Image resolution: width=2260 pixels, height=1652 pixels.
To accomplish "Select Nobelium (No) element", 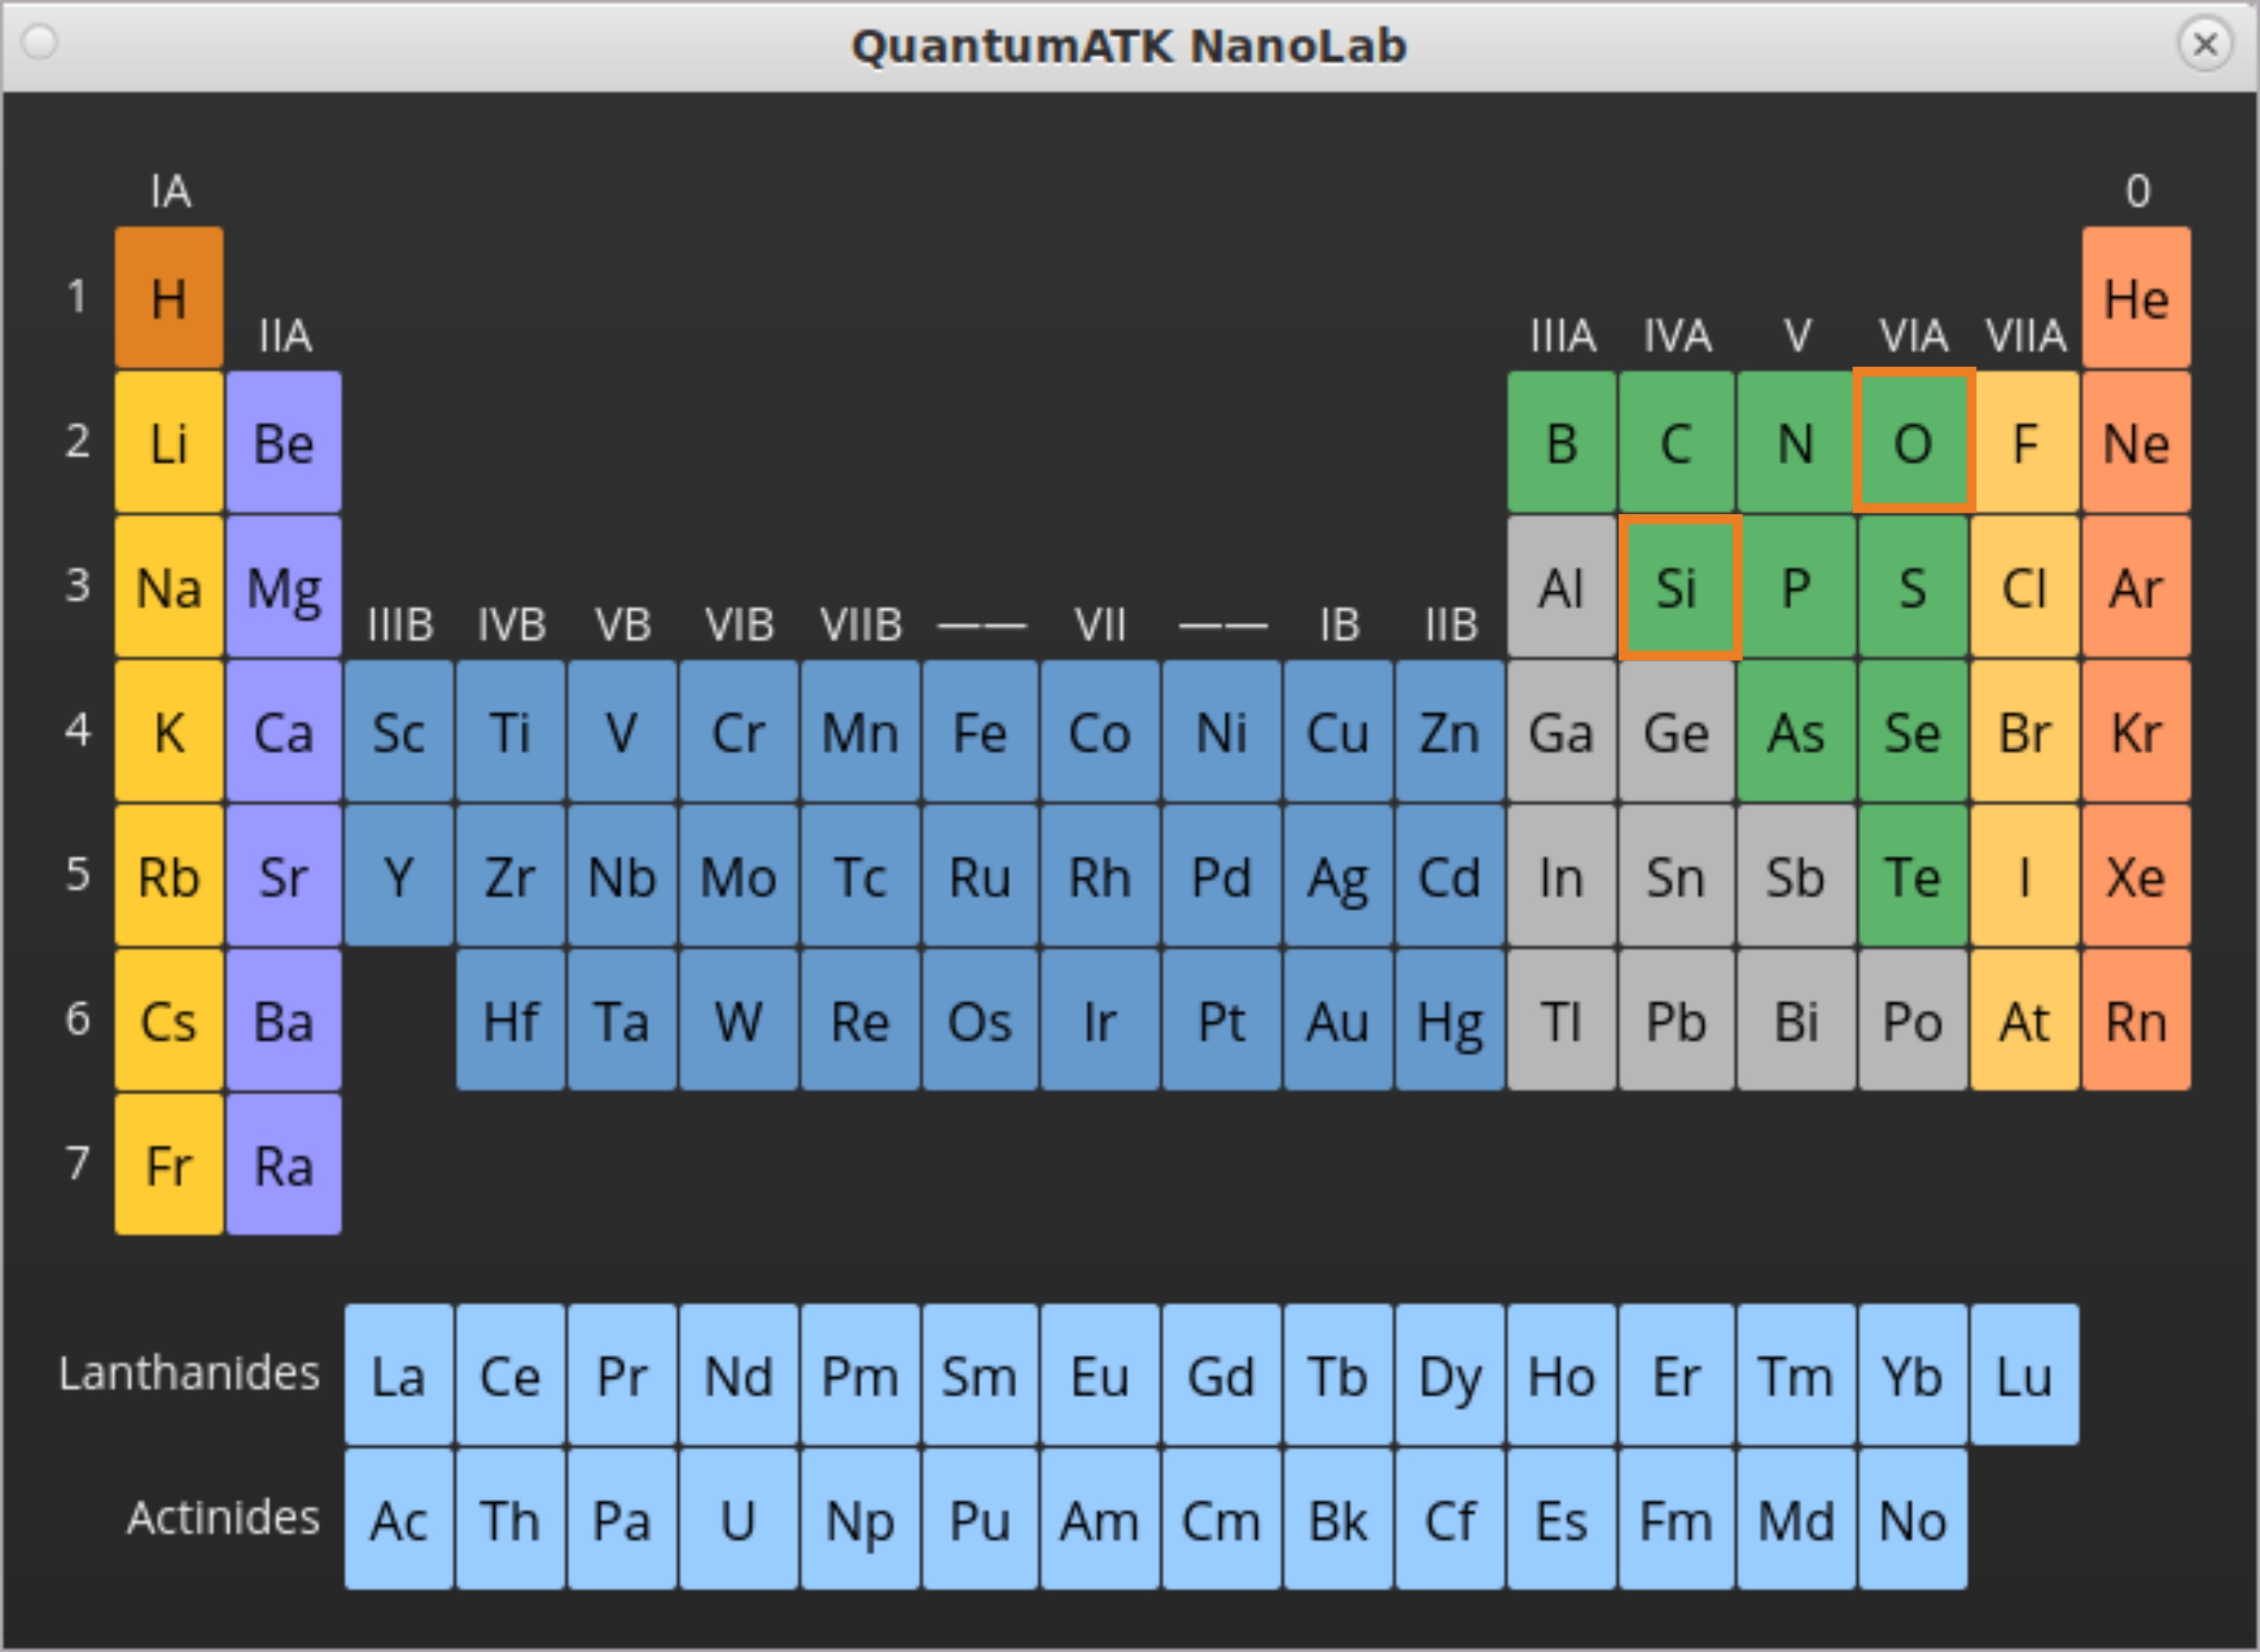I will point(1913,1519).
